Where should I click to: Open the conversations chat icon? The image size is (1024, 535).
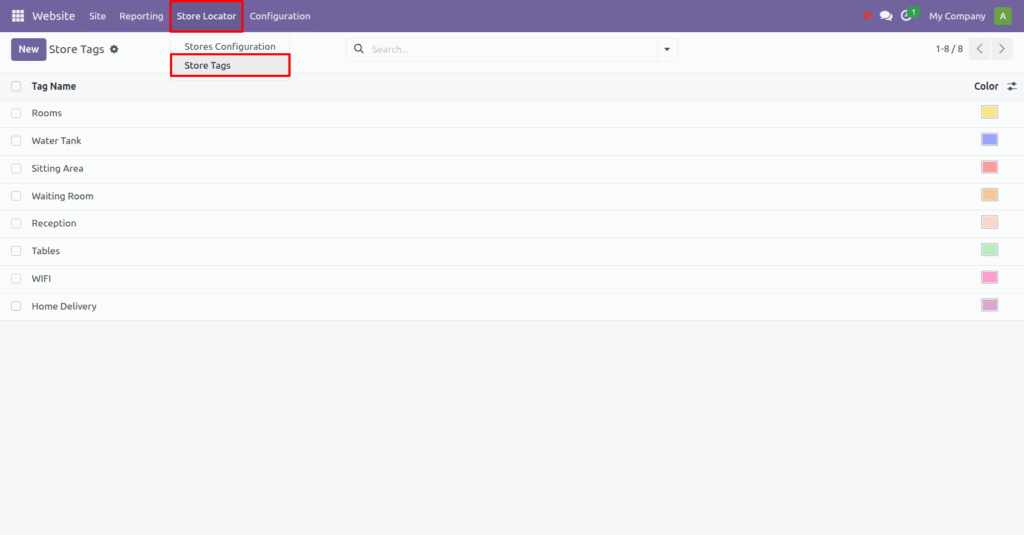coord(886,16)
